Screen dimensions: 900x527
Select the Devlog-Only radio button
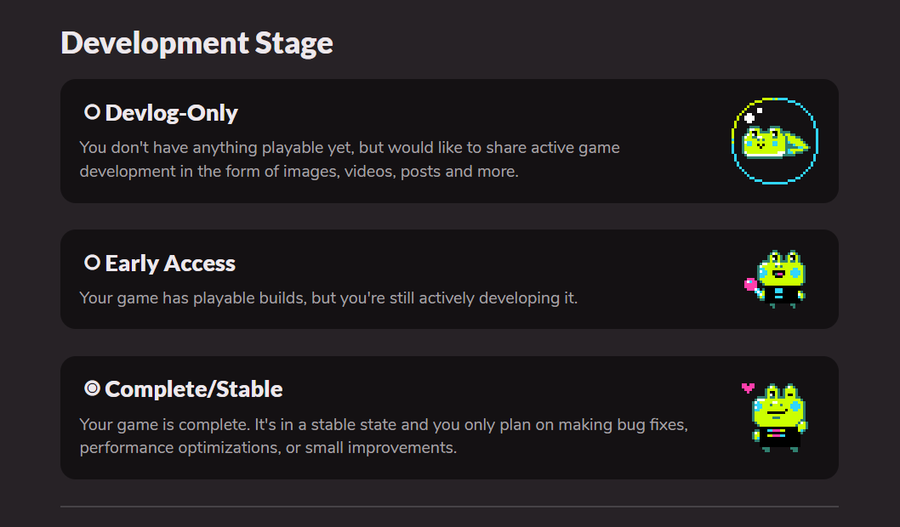[x=92, y=113]
